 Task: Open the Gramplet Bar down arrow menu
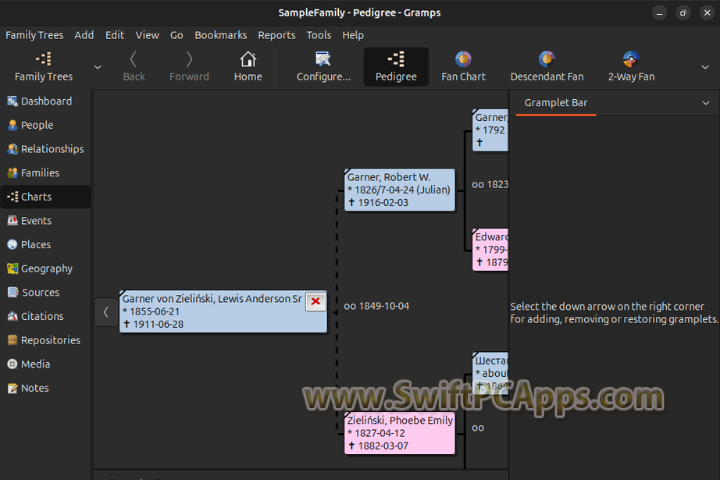(x=706, y=103)
